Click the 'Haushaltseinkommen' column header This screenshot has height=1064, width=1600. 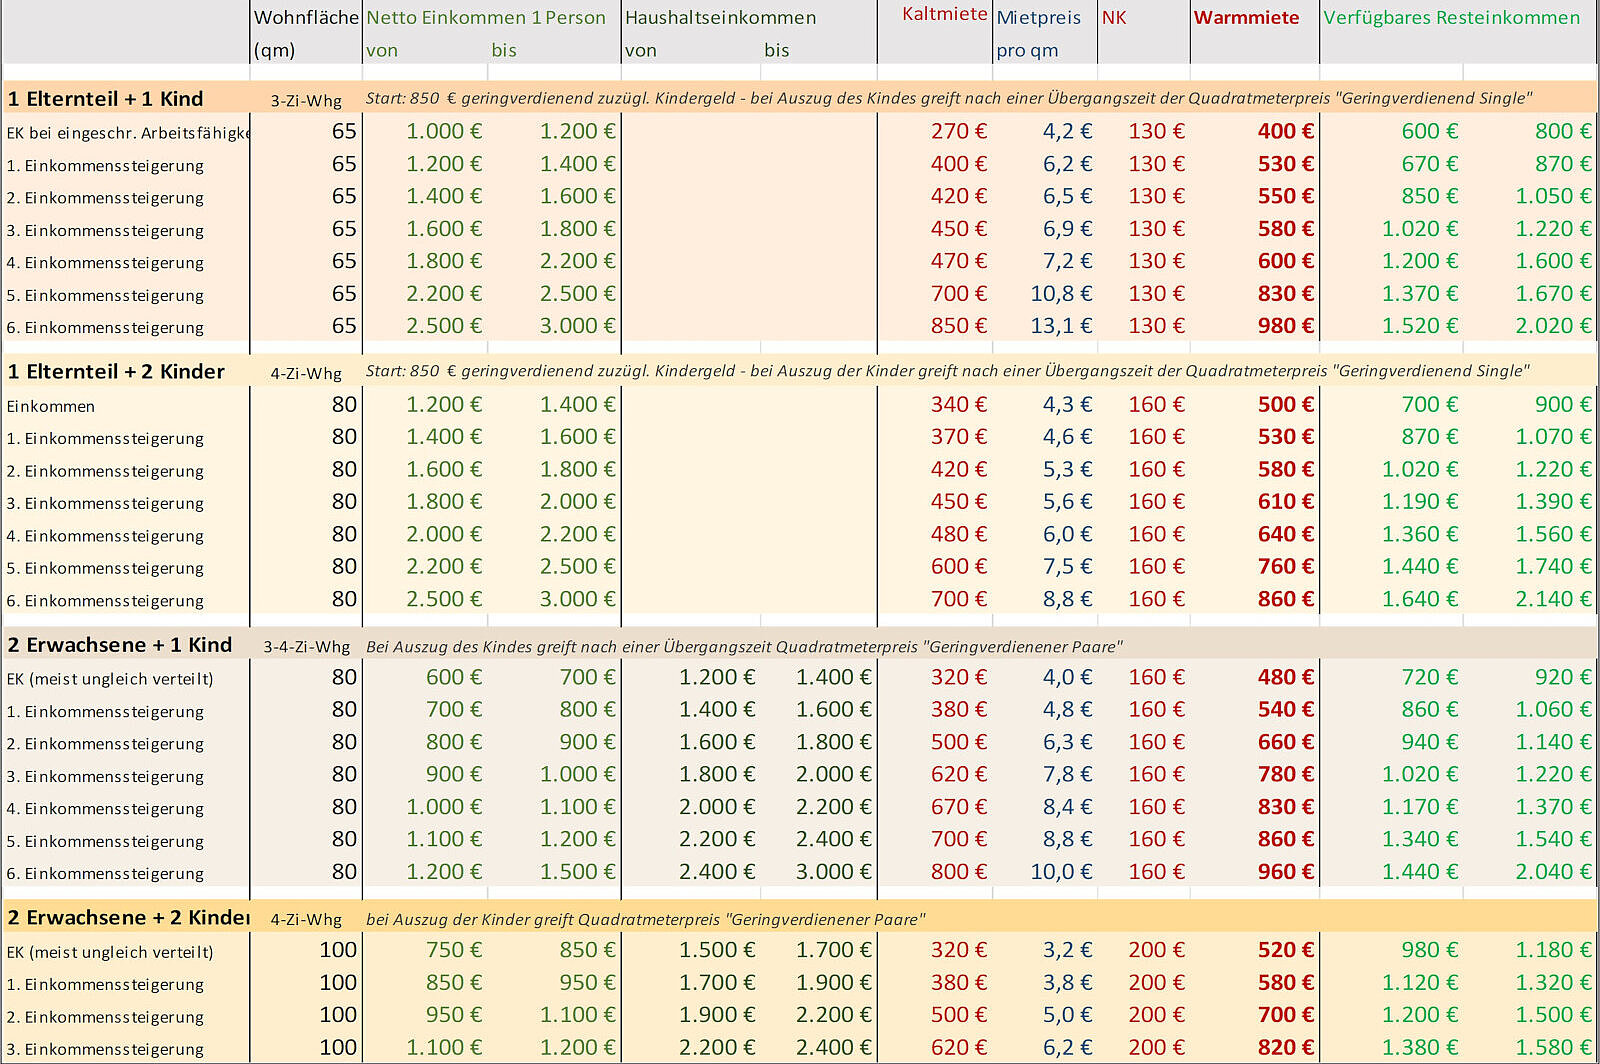click(x=720, y=17)
